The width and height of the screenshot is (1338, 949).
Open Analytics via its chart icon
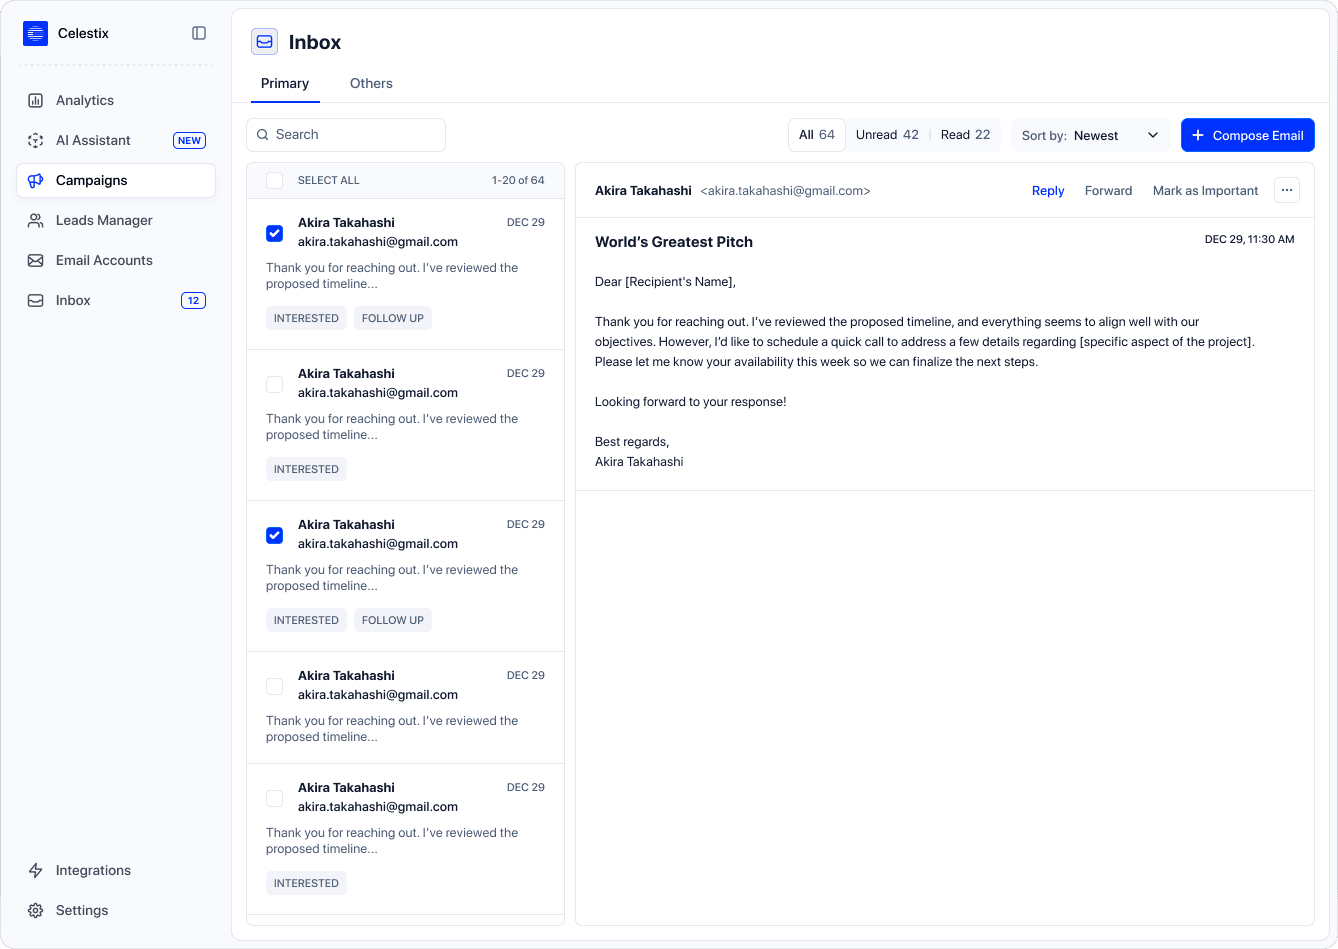coord(36,100)
